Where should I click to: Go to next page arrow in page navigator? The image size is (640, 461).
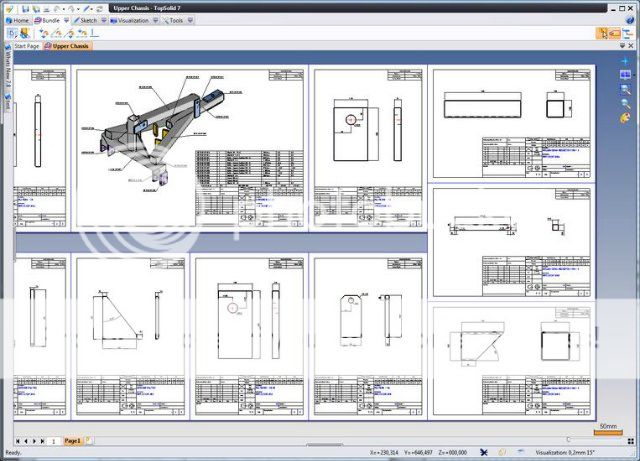coord(34,441)
